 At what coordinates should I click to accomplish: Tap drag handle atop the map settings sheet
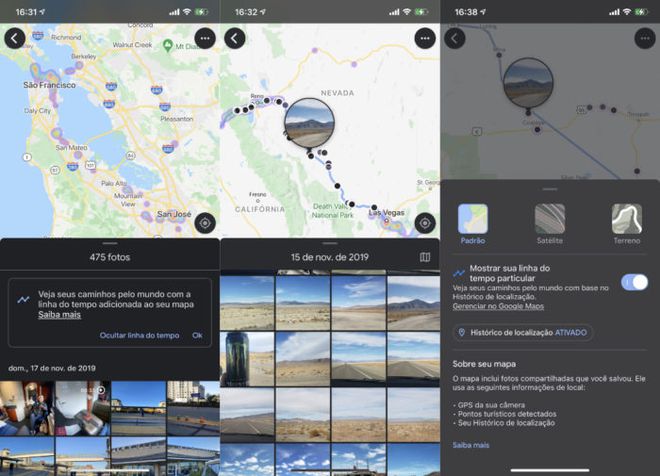pyautogui.click(x=550, y=189)
